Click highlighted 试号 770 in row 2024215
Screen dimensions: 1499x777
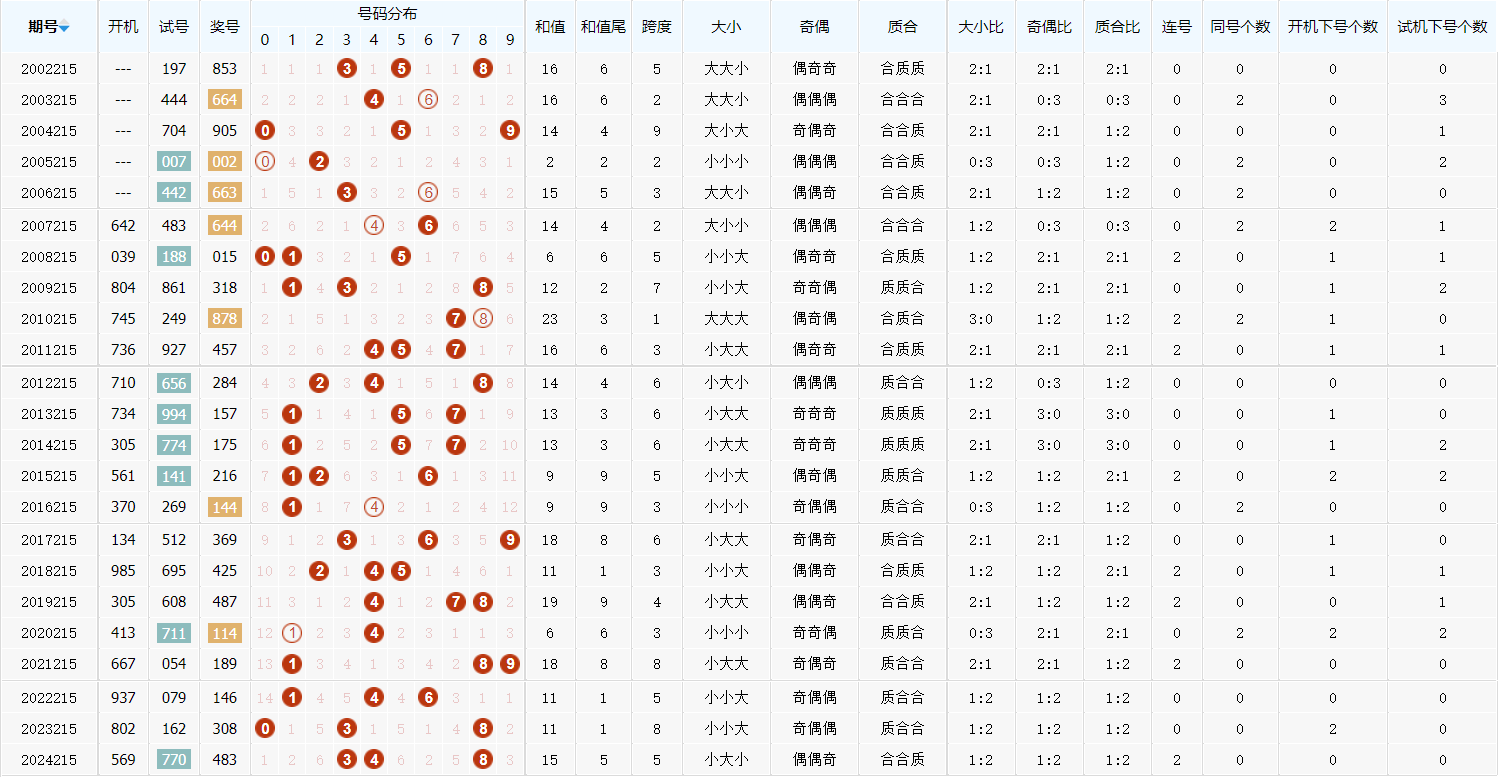174,760
